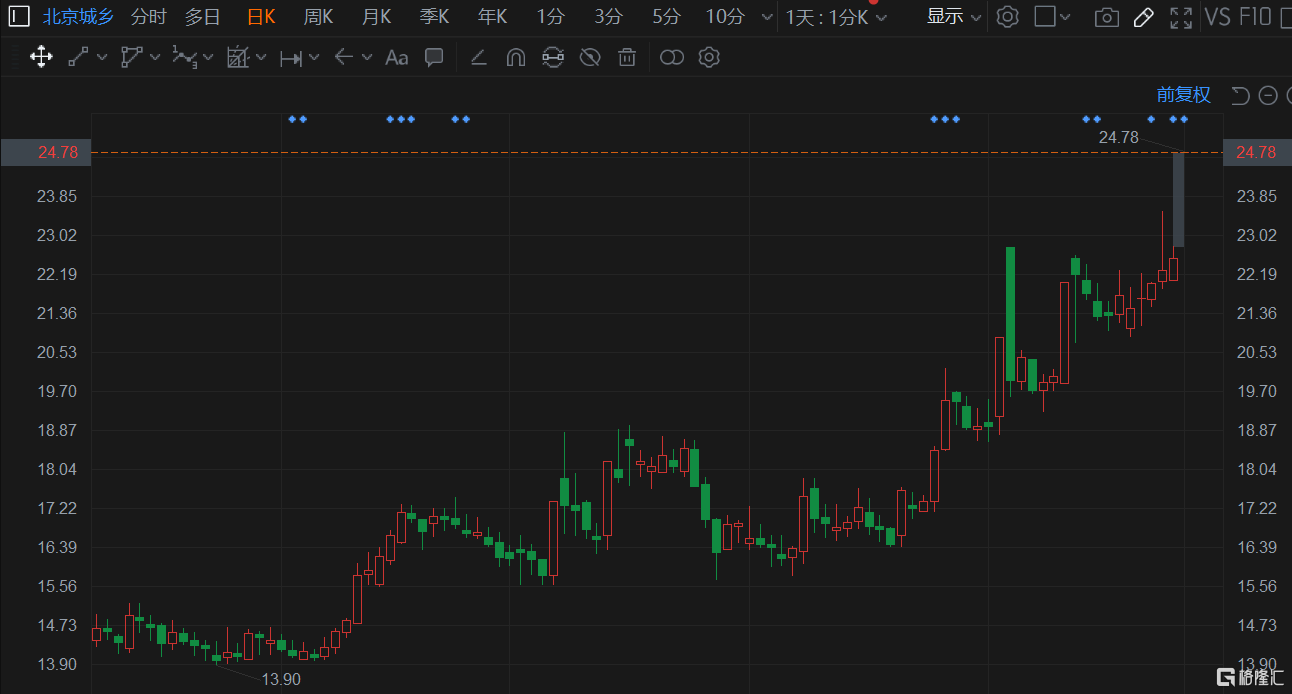Screen dimensions: 1292x694
Task: Click the undo arrow beside 前复权
Action: [x=1241, y=95]
